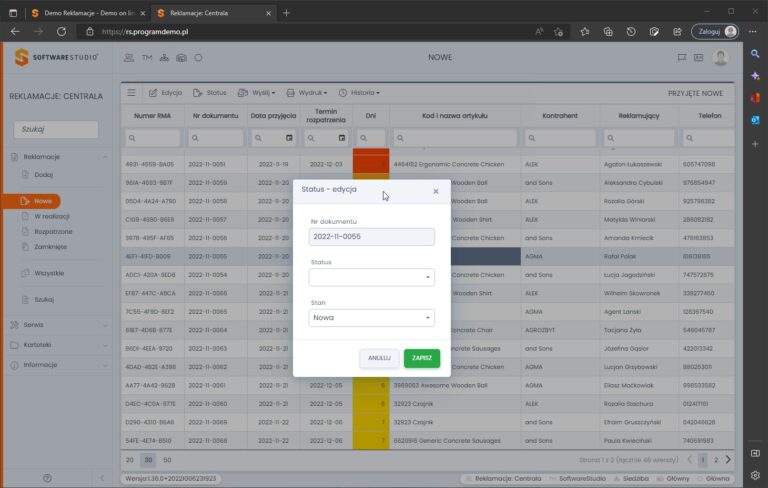Click the green ZAPISZ button
Viewport: 768px width, 488px height.
coord(421,358)
